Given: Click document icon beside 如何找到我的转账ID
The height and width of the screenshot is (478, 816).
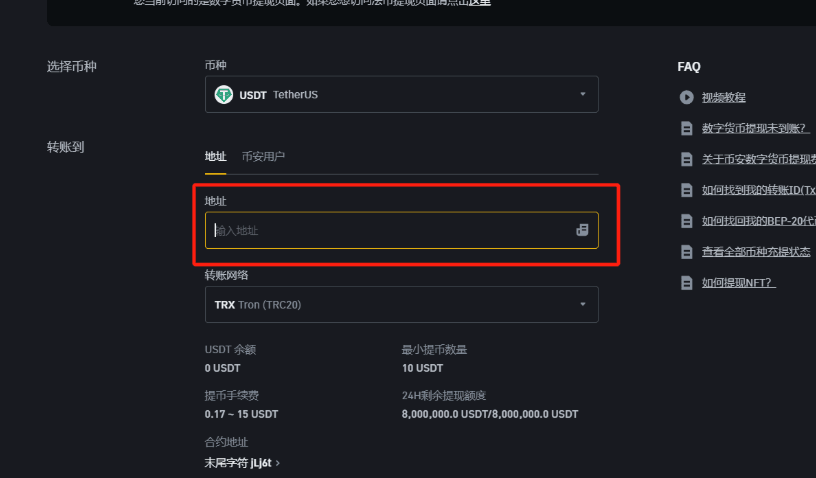Looking at the screenshot, I should pyautogui.click(x=687, y=190).
